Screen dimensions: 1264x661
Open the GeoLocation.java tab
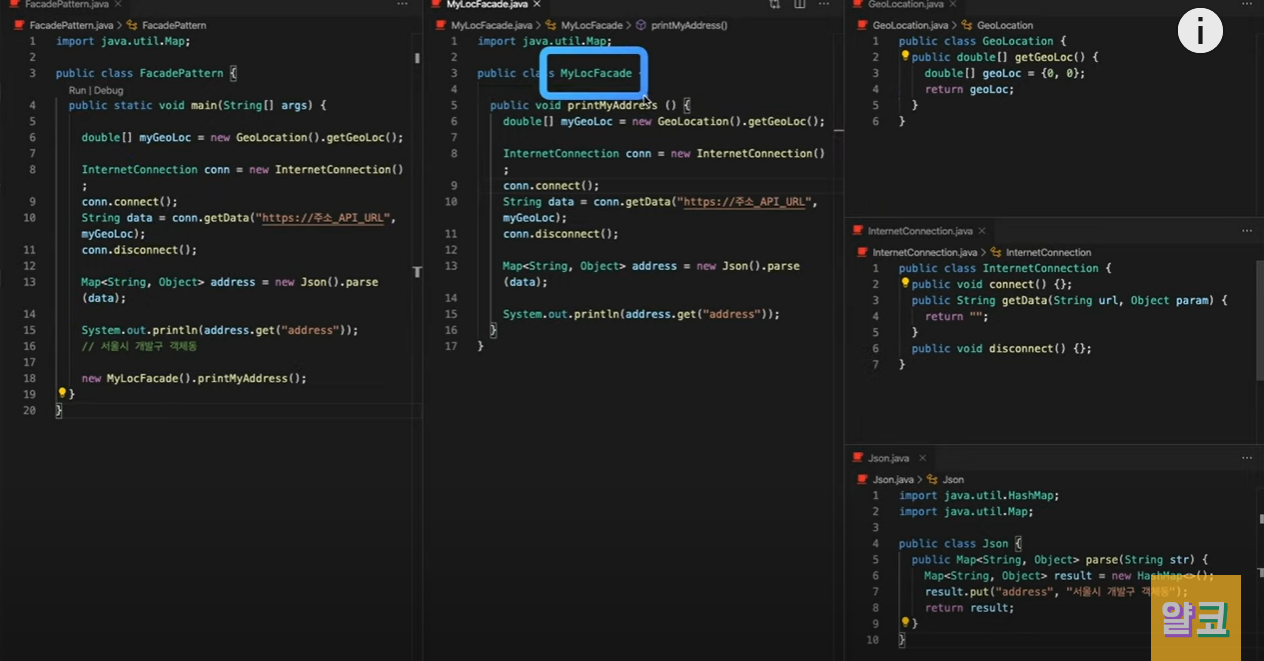(x=907, y=5)
